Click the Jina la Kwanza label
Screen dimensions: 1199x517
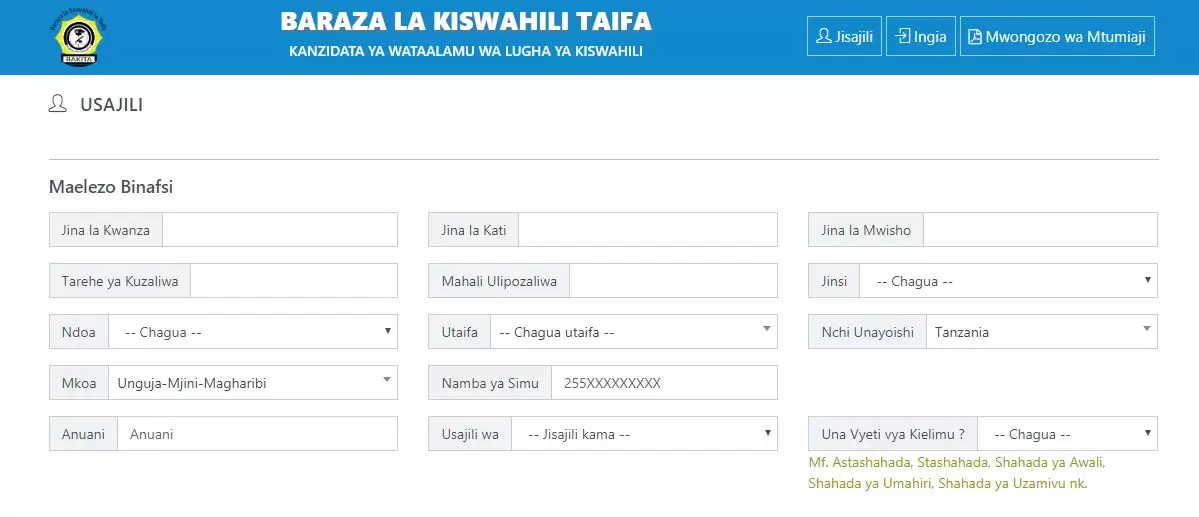coord(106,229)
